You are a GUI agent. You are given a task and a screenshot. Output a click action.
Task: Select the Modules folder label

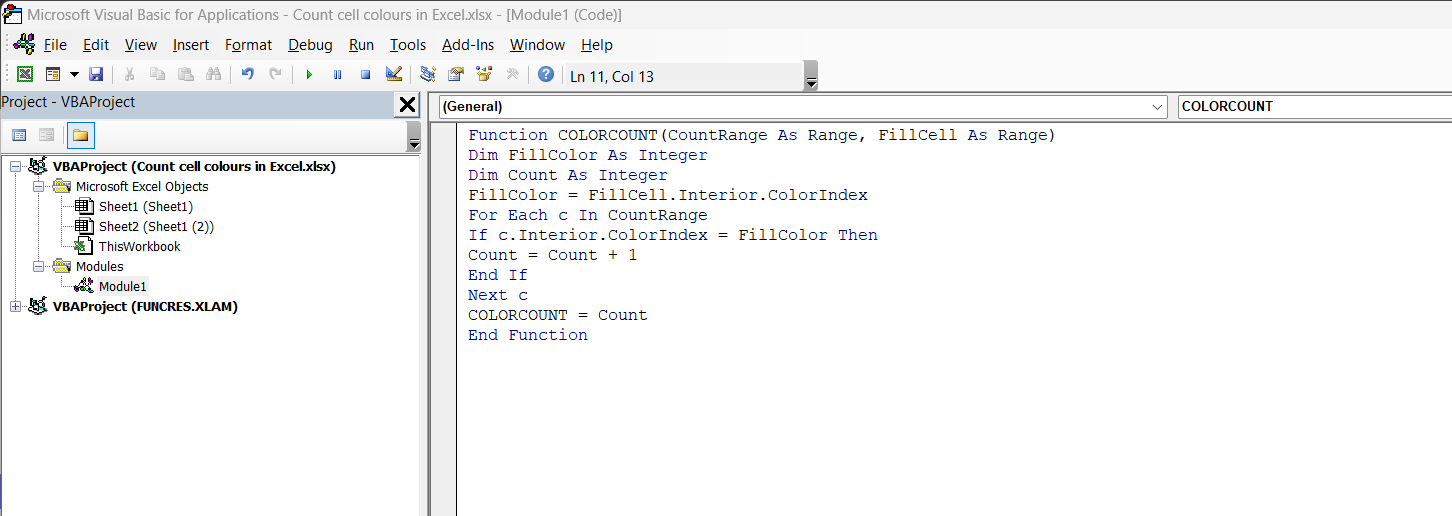tap(100, 266)
